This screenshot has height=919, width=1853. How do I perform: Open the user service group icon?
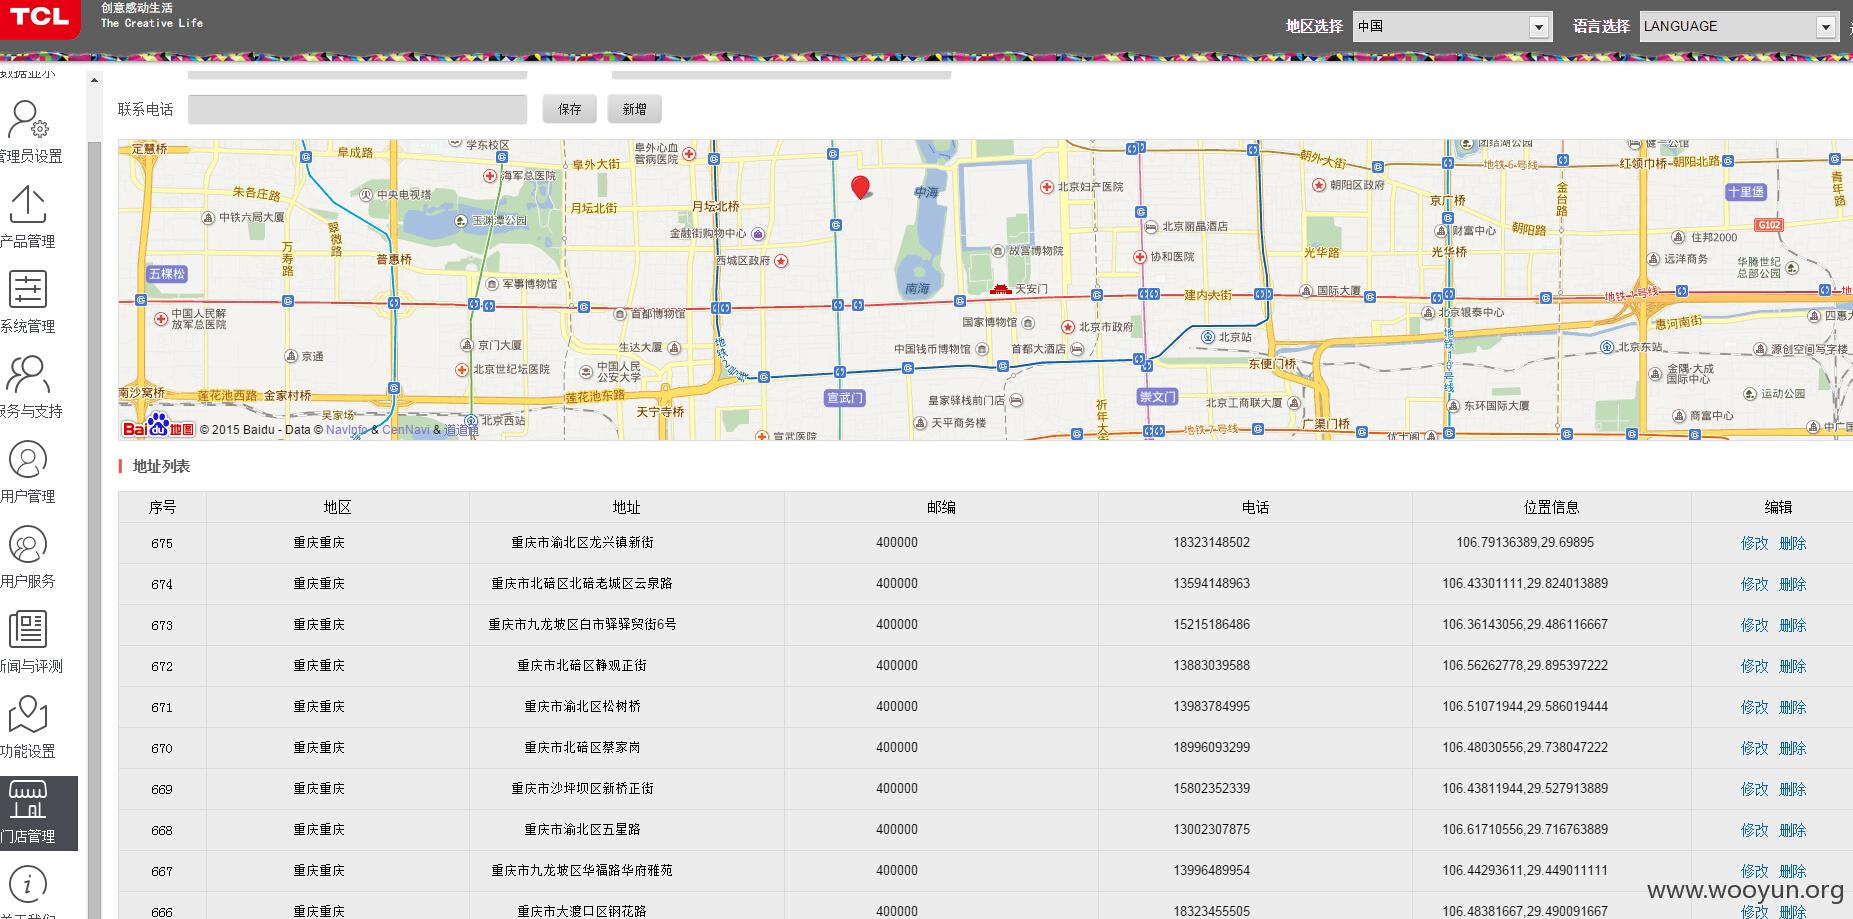(x=28, y=545)
